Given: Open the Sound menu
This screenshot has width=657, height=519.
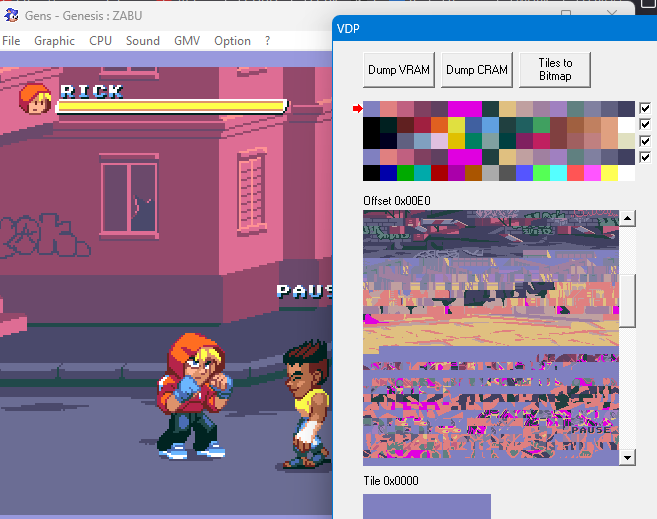Looking at the screenshot, I should tap(143, 41).
